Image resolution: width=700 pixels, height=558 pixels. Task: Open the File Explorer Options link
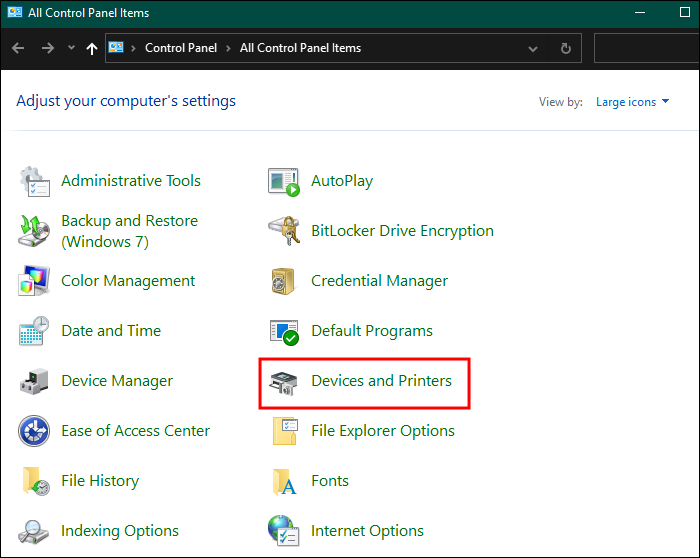pyautogui.click(x=382, y=431)
